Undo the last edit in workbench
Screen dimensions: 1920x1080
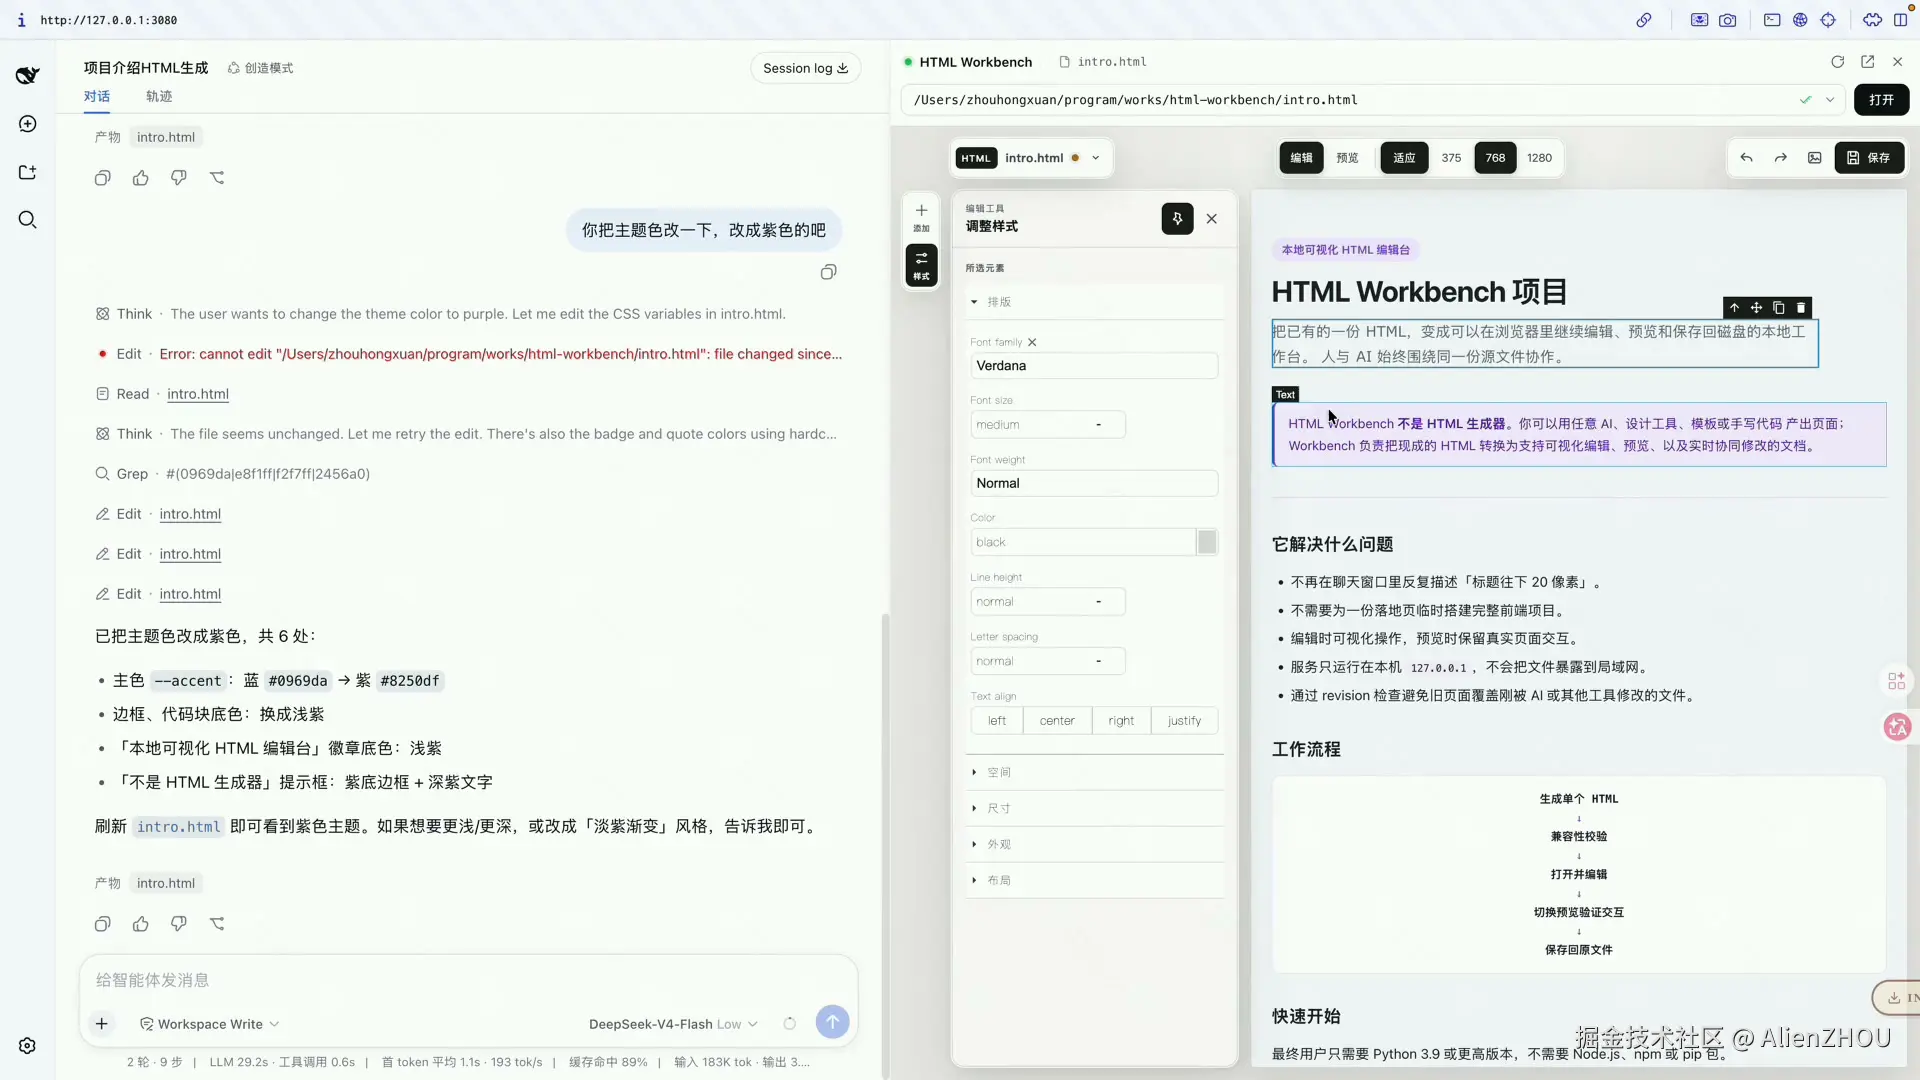[x=1746, y=158]
